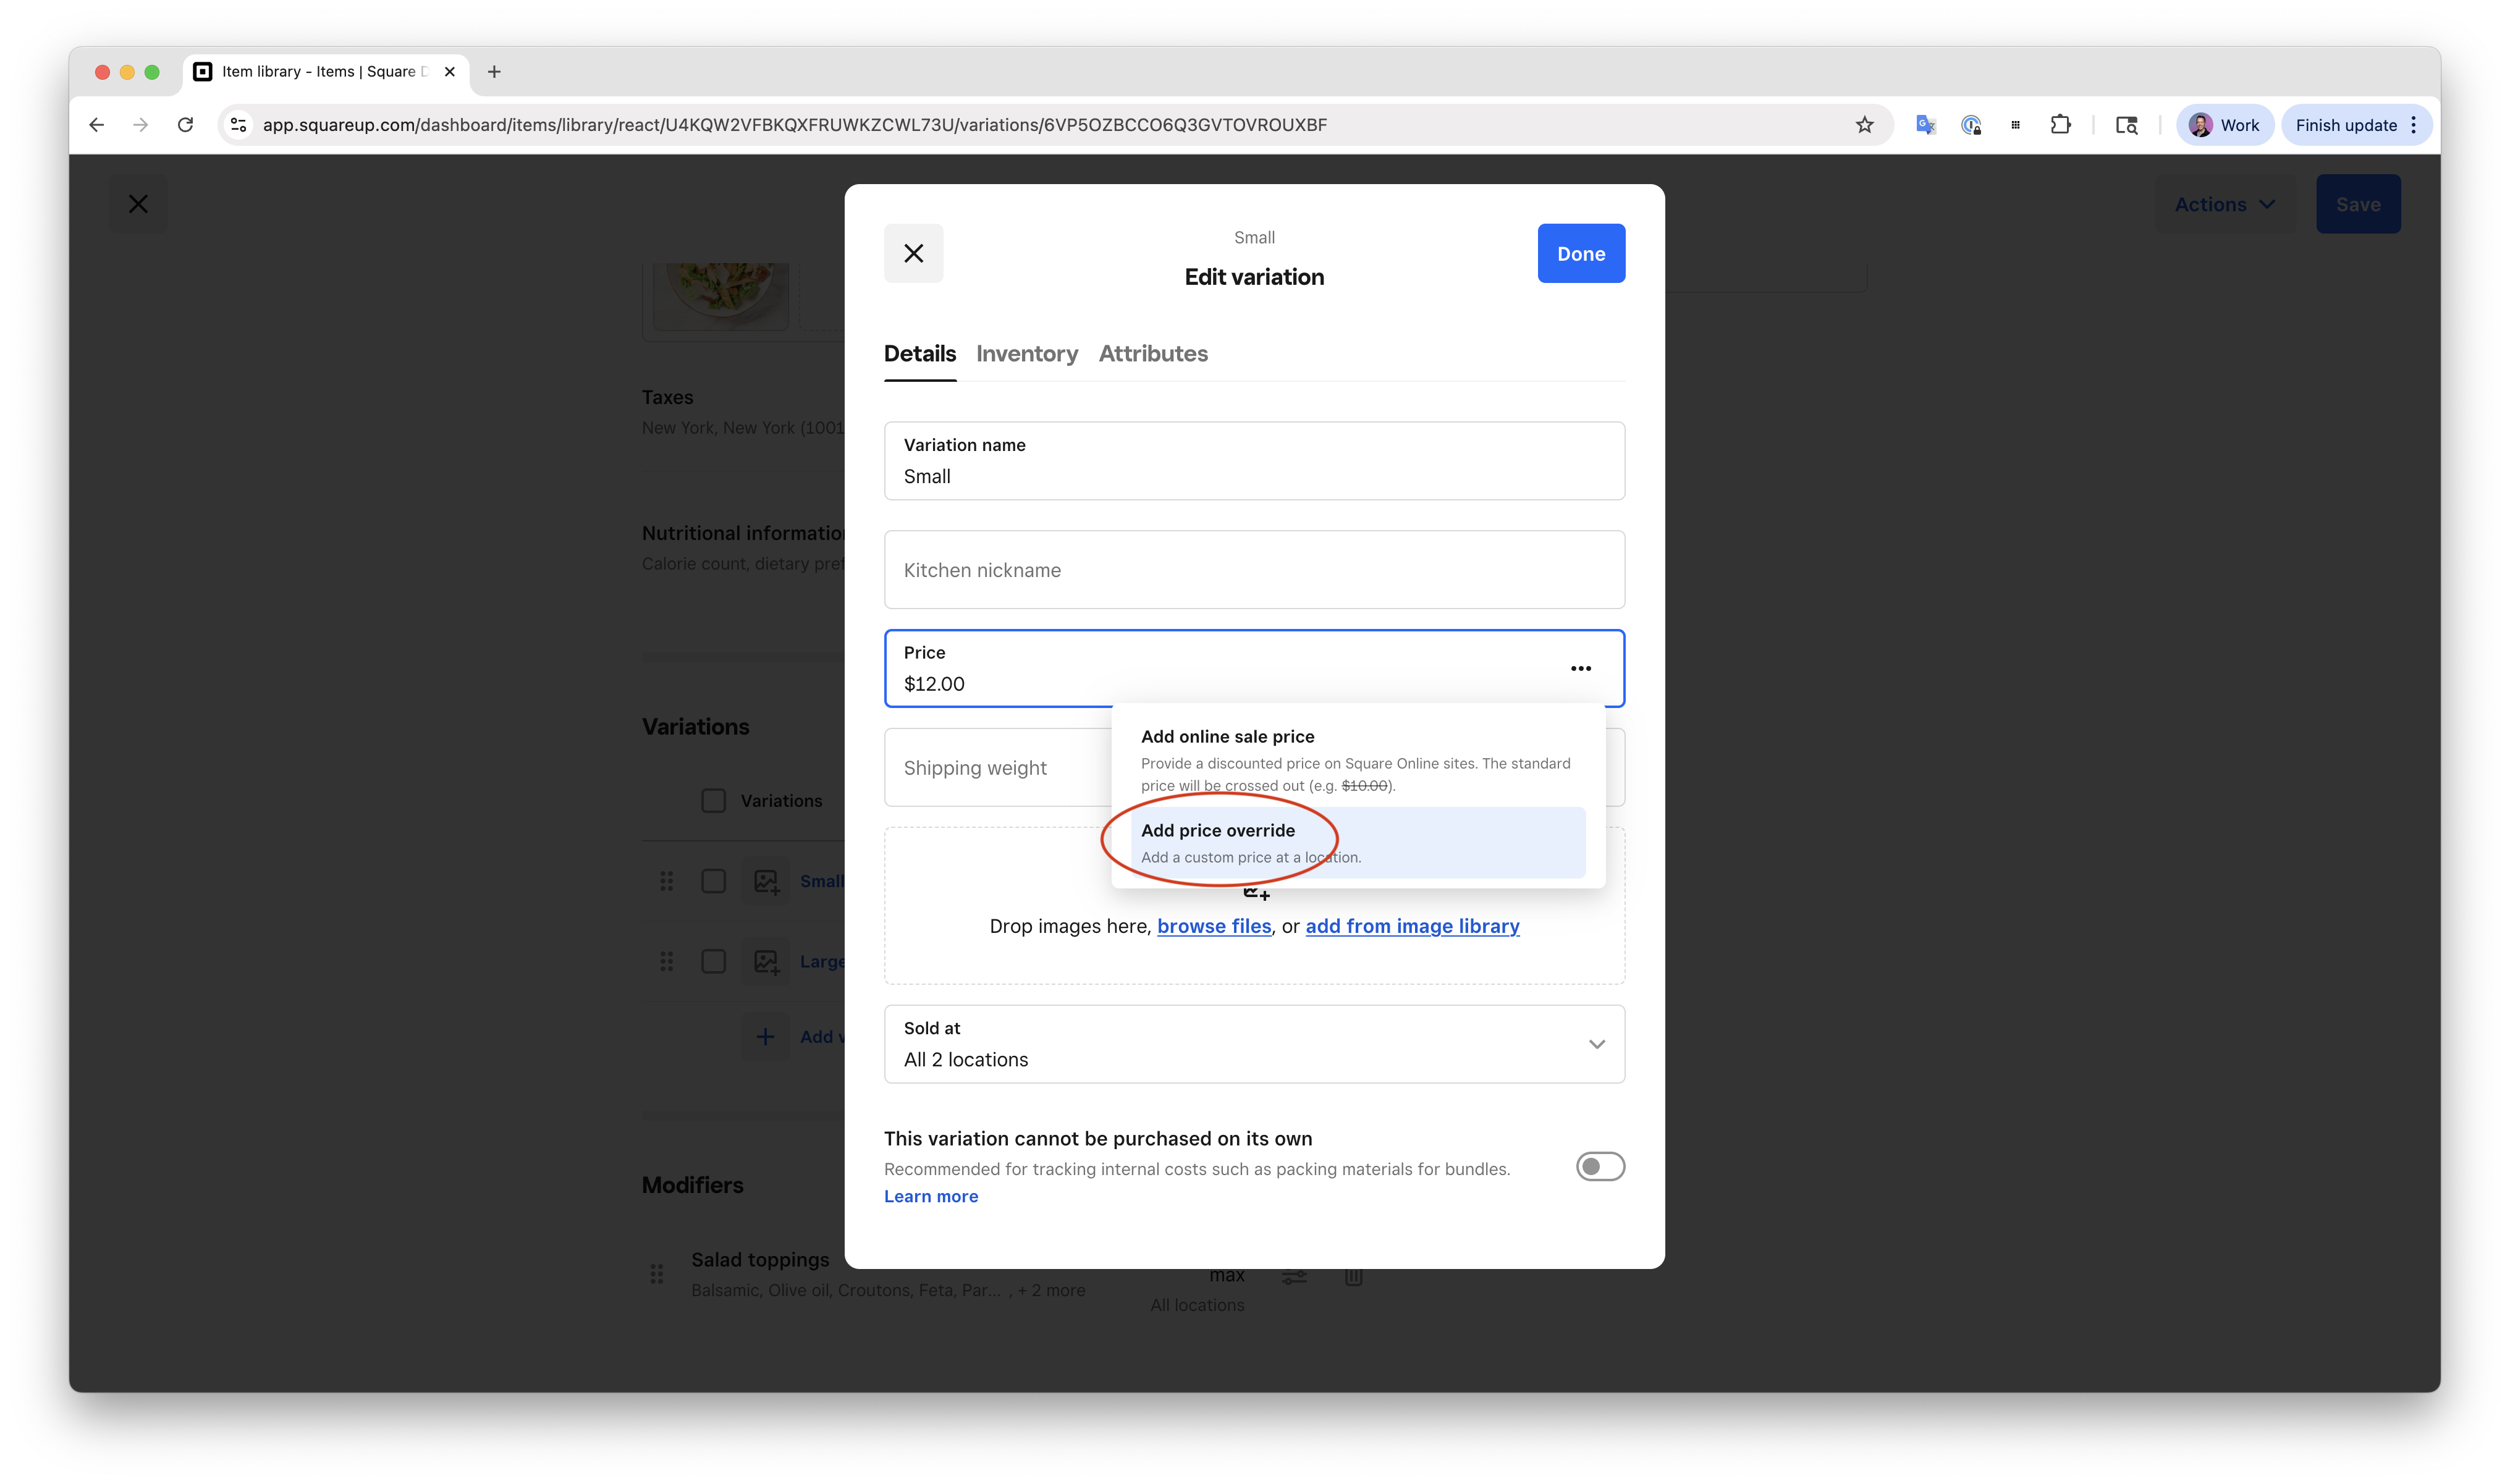Click the Kitchen nickname input field
This screenshot has height=1484, width=2510.
pyautogui.click(x=1254, y=570)
